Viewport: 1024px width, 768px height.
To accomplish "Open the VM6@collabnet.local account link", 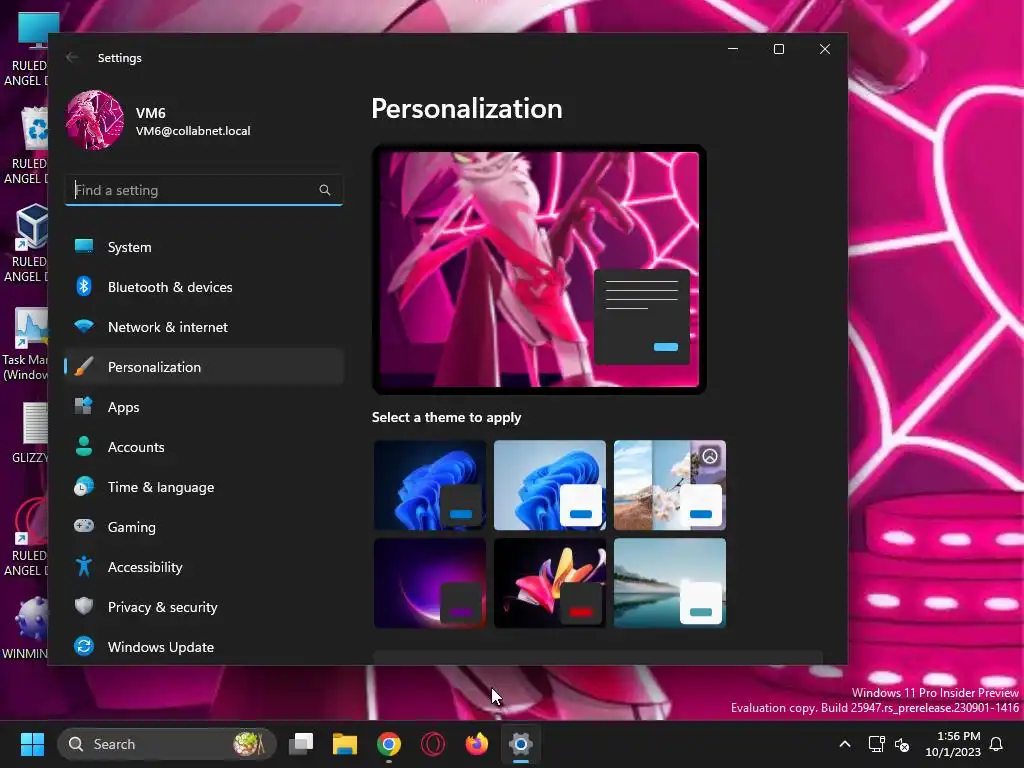I will (193, 131).
